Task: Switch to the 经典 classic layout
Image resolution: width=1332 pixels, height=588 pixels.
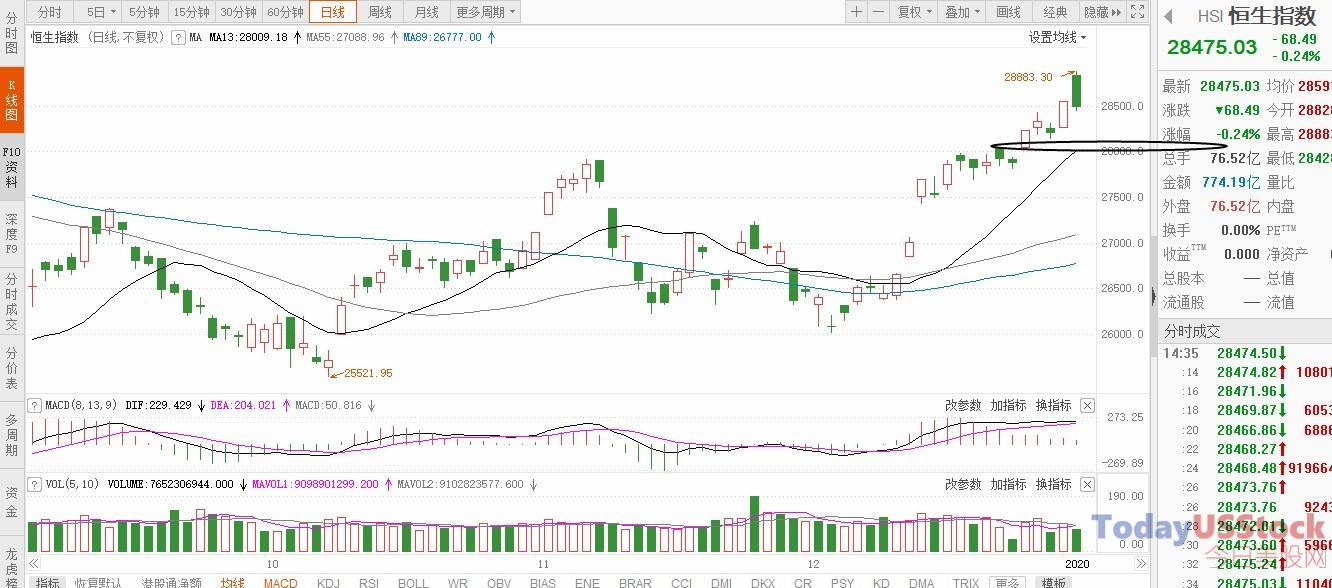Action: pos(1055,12)
